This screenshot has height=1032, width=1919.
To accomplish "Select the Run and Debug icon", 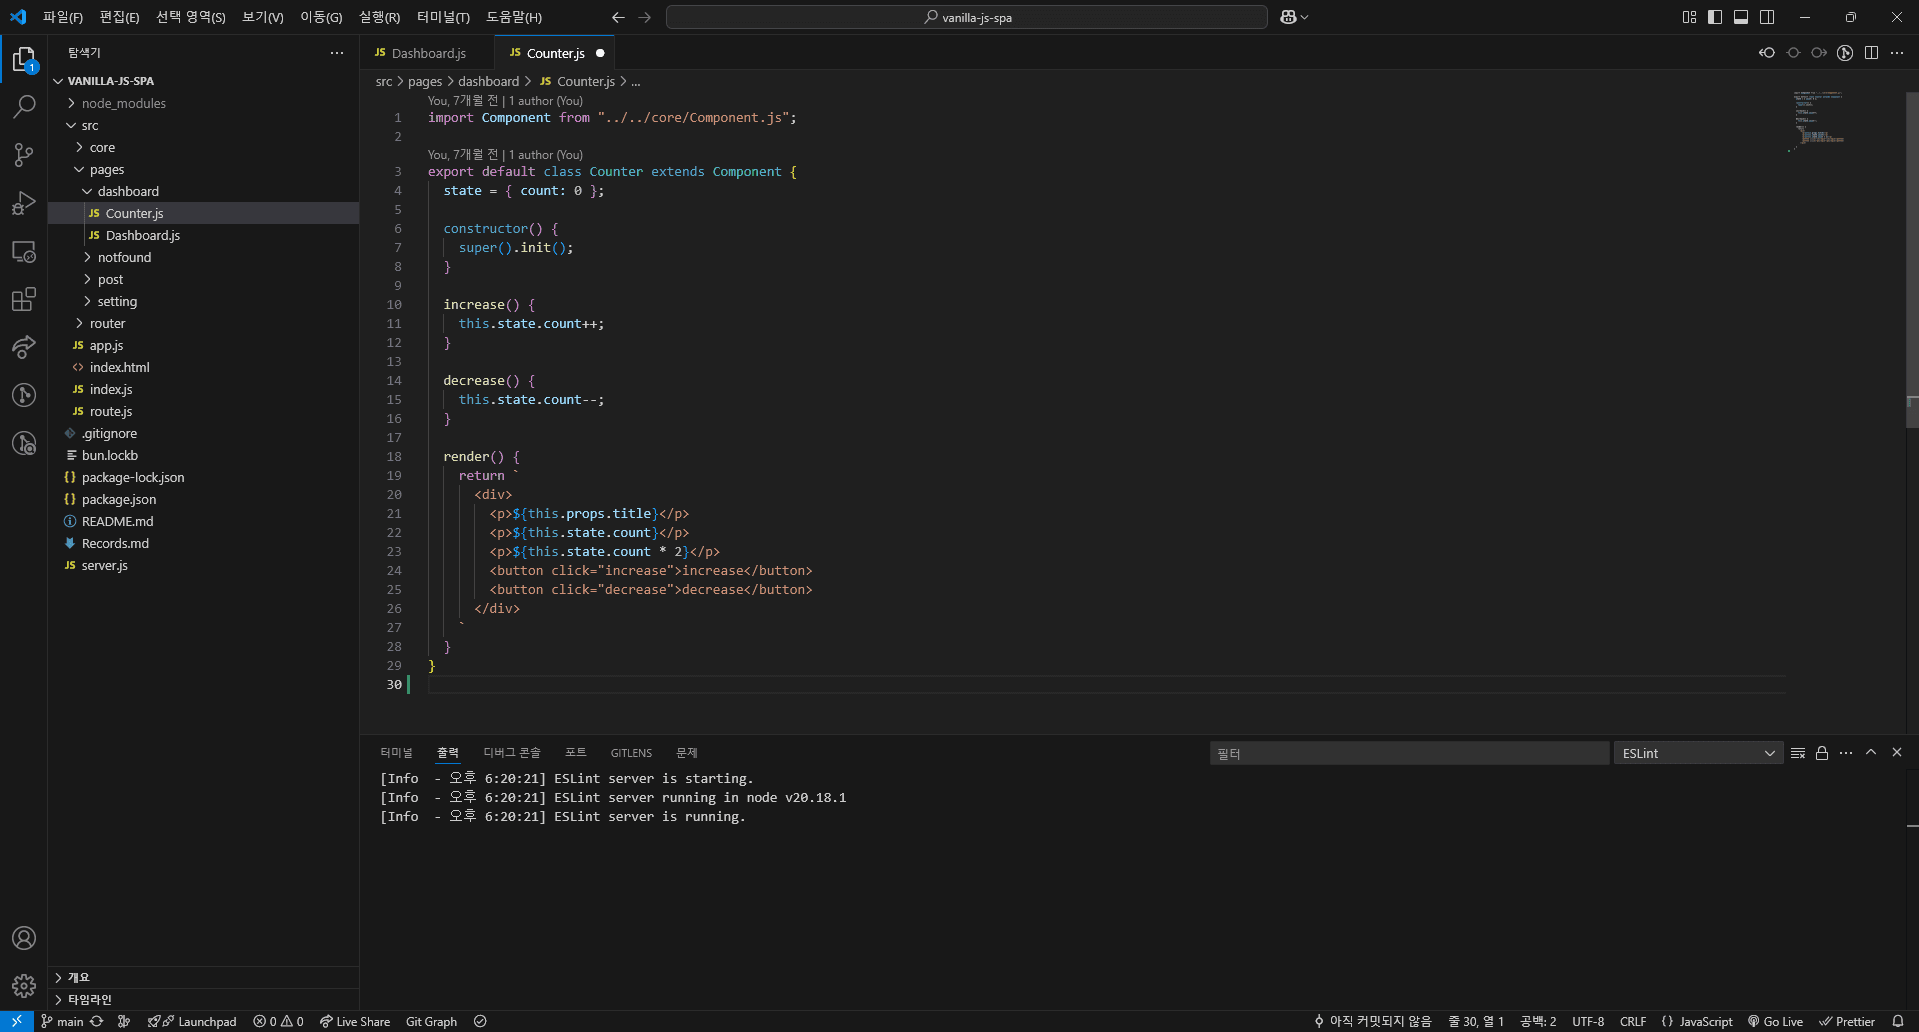I will [23, 203].
